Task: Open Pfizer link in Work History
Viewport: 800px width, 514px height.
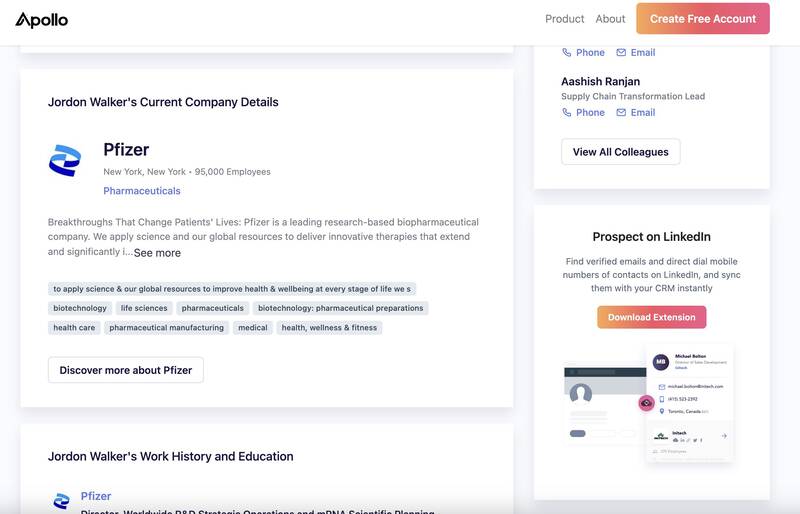Action: coord(96,496)
